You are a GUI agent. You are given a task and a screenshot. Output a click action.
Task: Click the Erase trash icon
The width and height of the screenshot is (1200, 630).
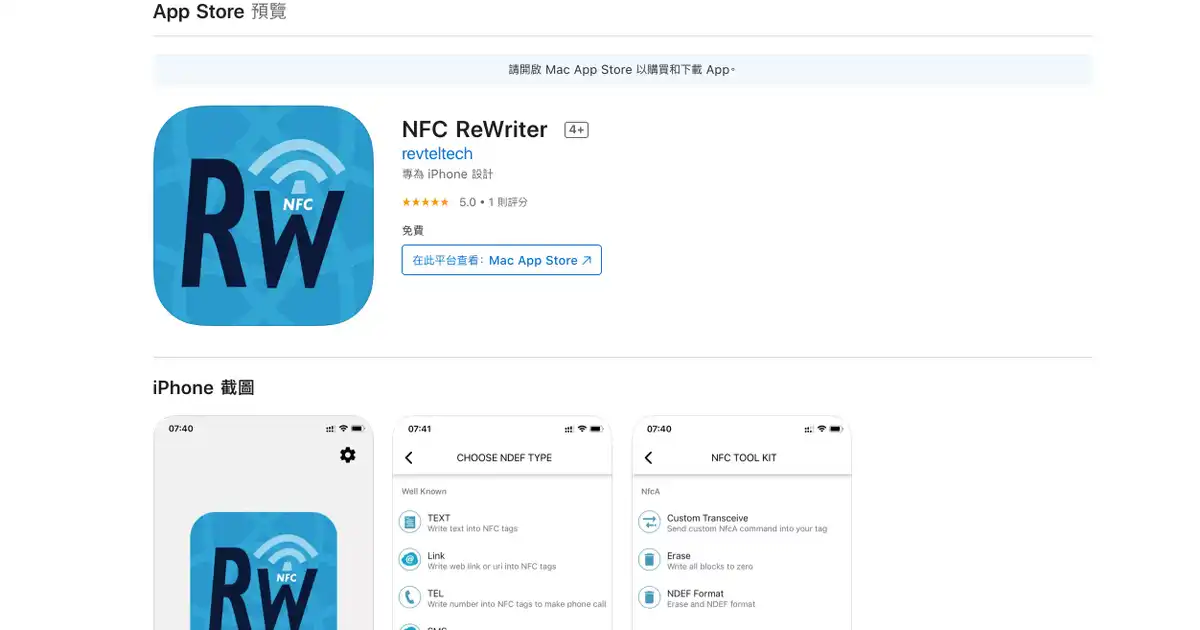(x=650, y=560)
